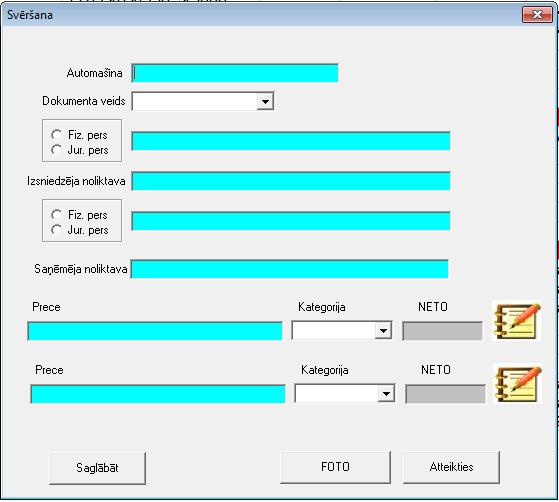Select upper Fiz. pers radio button
Image resolution: width=559 pixels, height=502 pixels.
click(x=56, y=135)
